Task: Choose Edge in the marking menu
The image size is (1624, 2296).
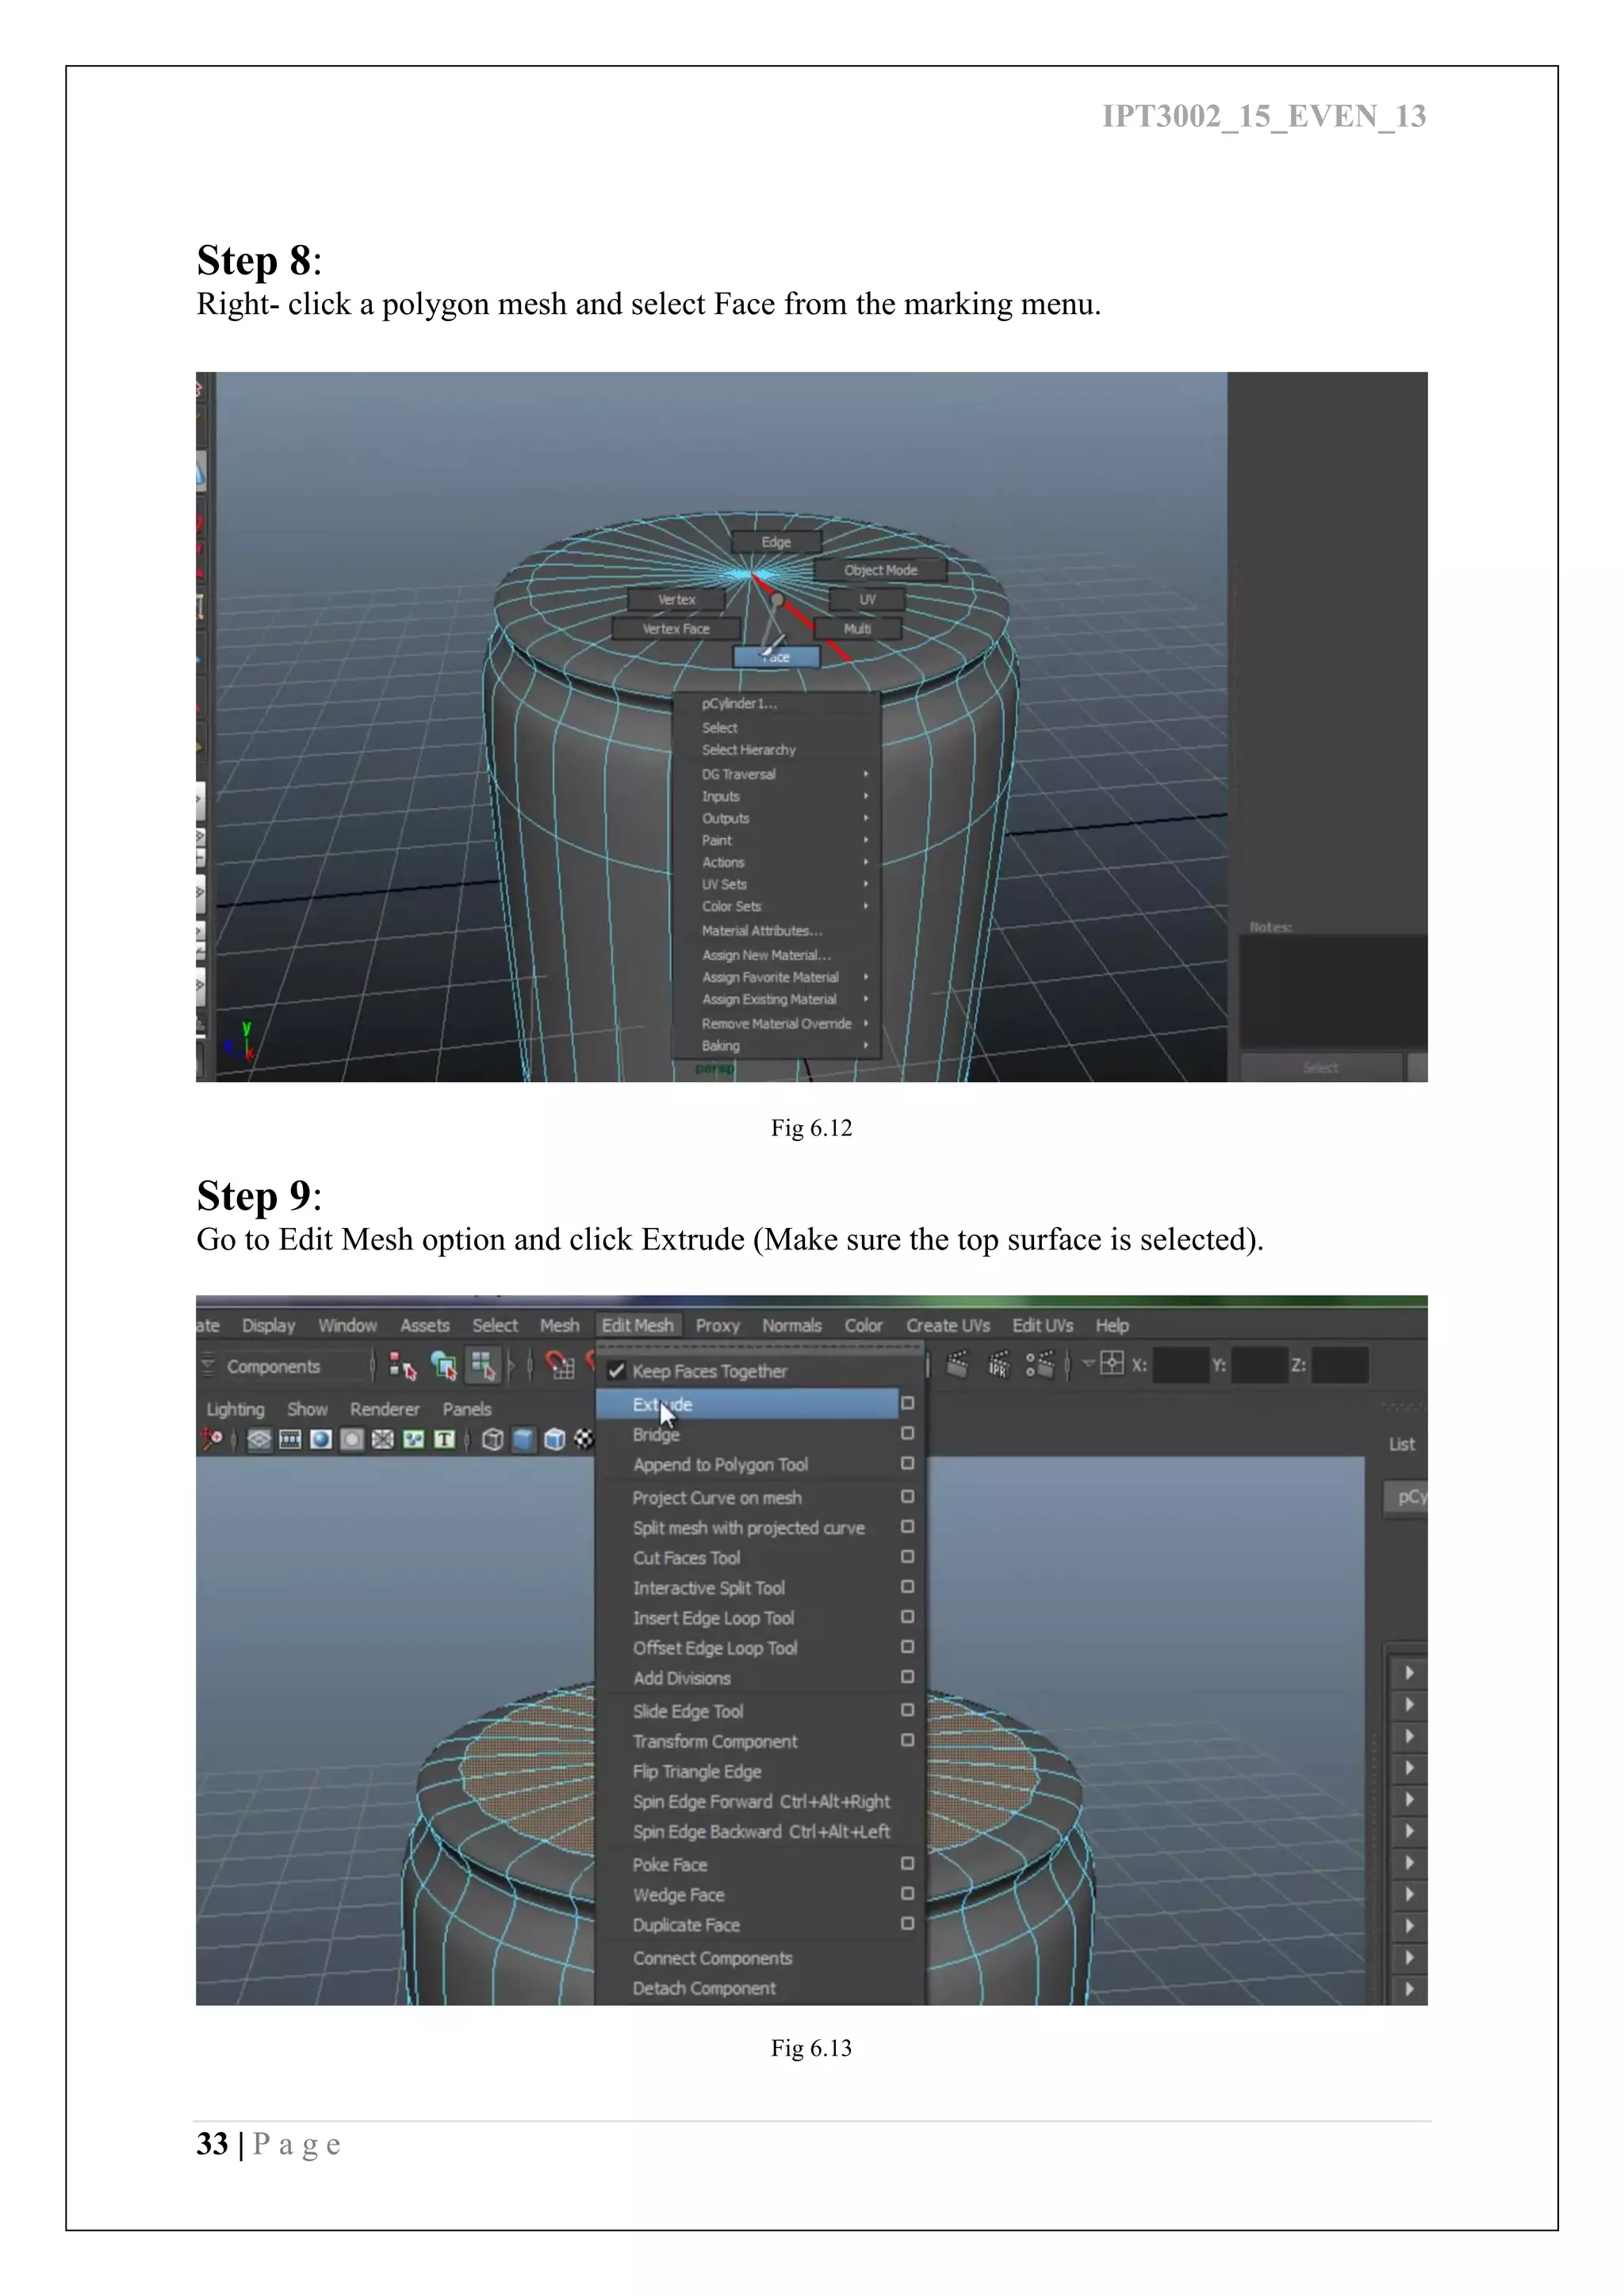Action: point(776,542)
